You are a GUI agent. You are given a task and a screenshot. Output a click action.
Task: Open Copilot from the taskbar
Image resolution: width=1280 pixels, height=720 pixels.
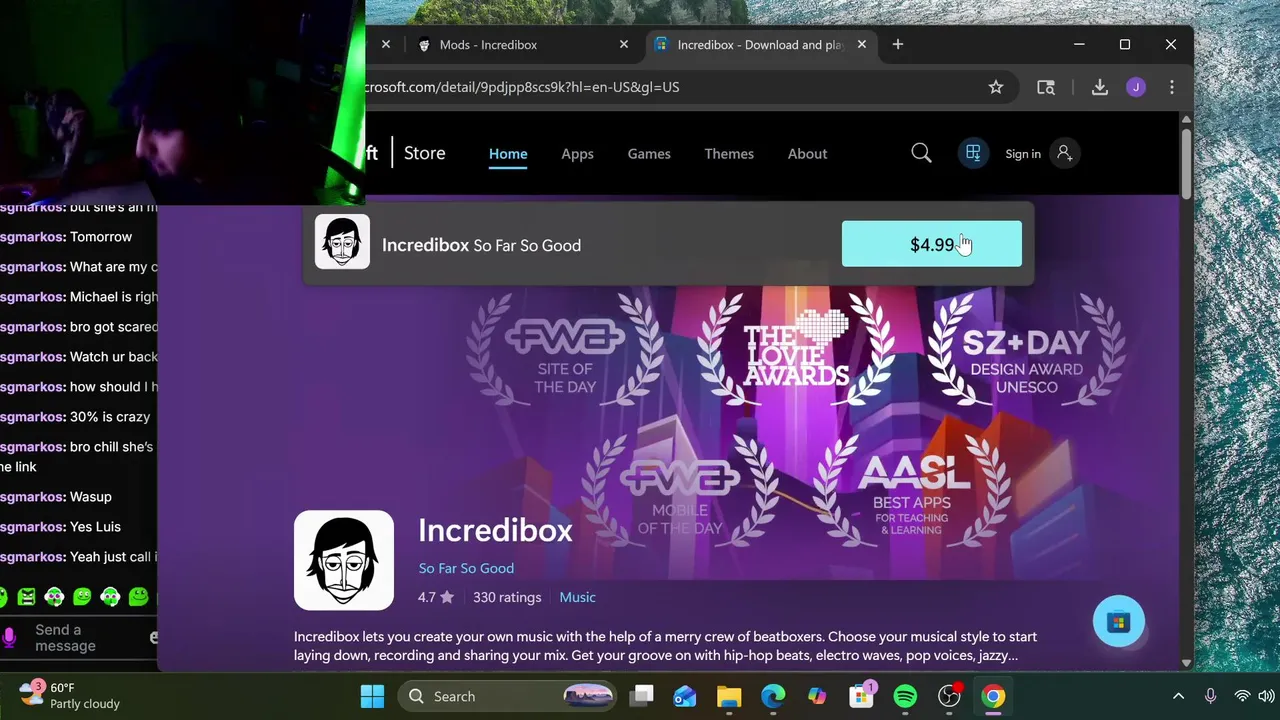(x=817, y=696)
